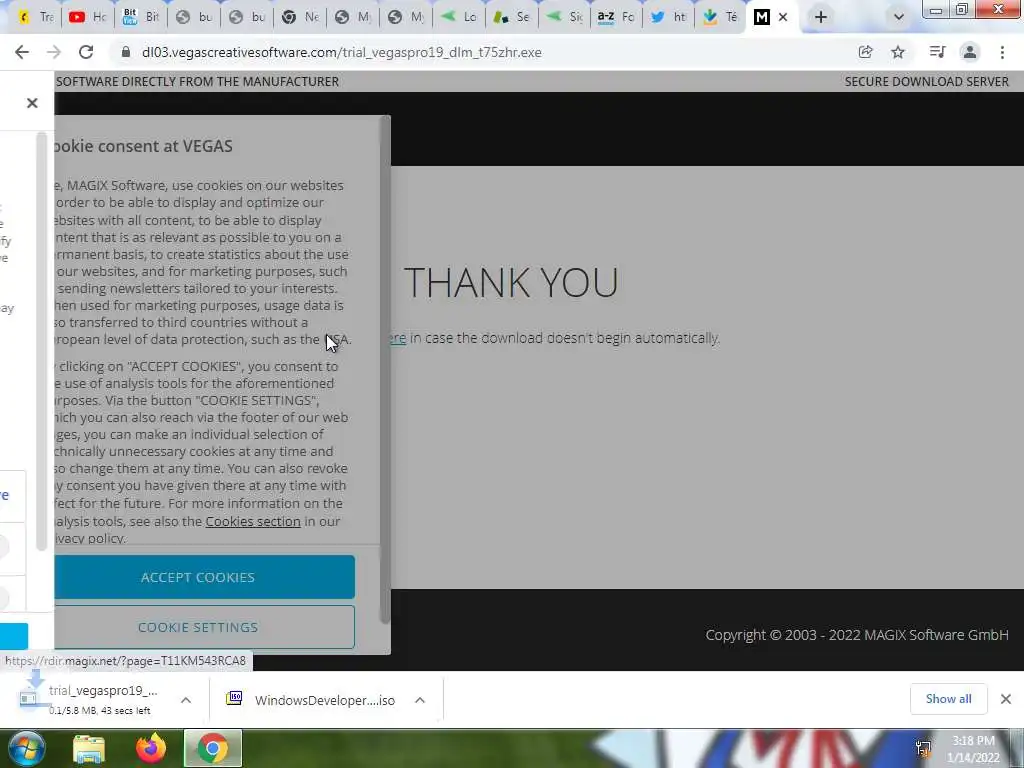
Task: Expand trial_vegaspro19 download options arrow
Action: pyautogui.click(x=186, y=700)
